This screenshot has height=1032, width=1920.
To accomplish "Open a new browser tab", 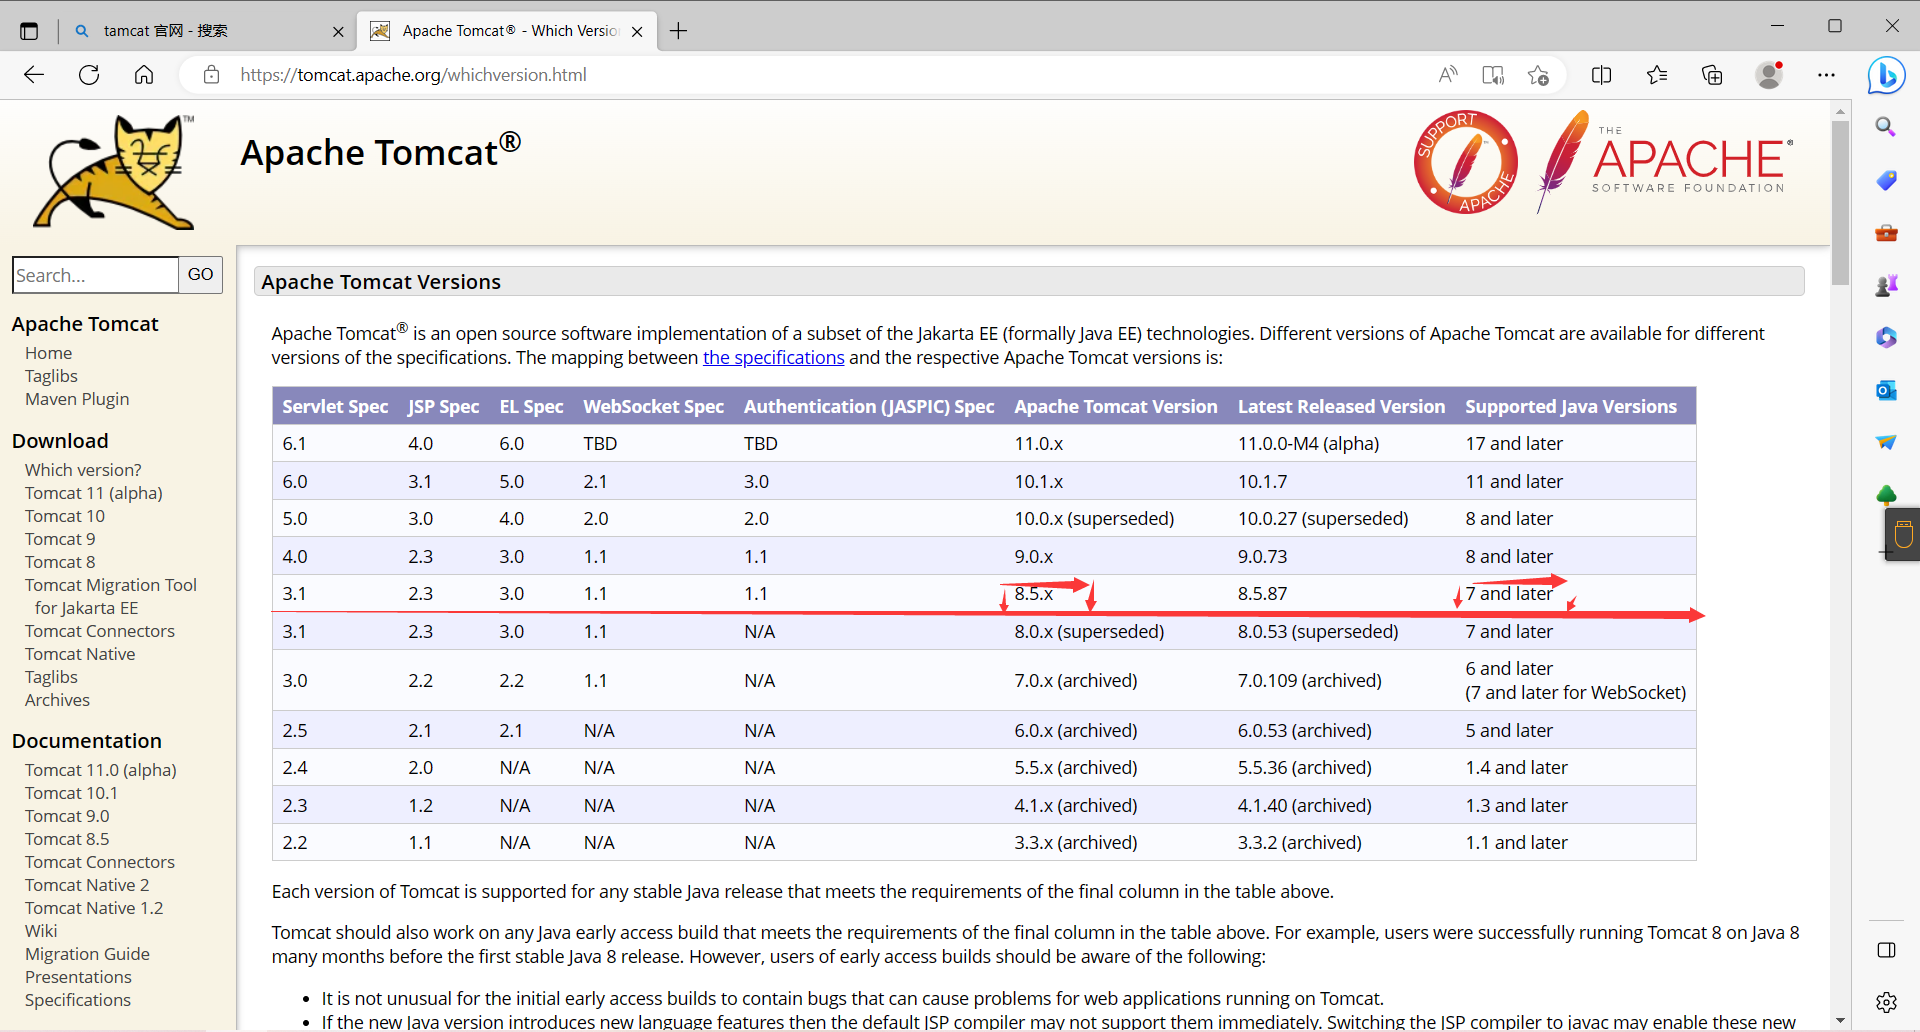I will click(x=678, y=31).
